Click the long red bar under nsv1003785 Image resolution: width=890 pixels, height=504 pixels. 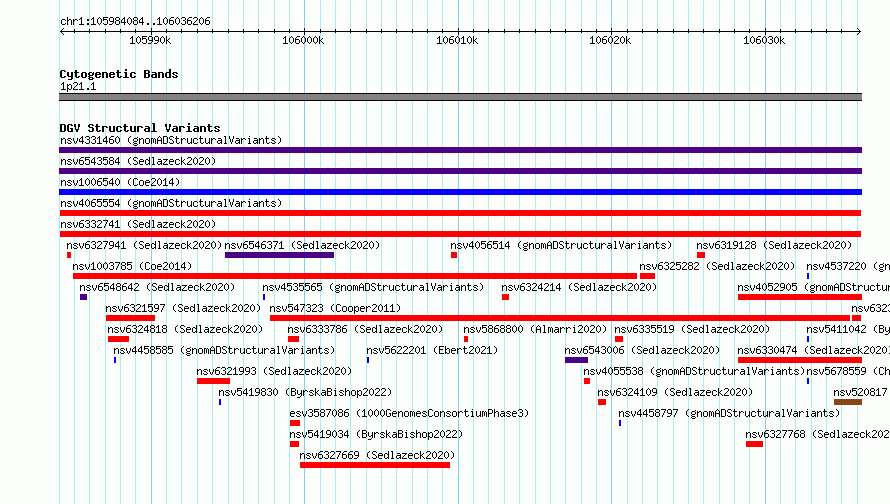(x=355, y=276)
